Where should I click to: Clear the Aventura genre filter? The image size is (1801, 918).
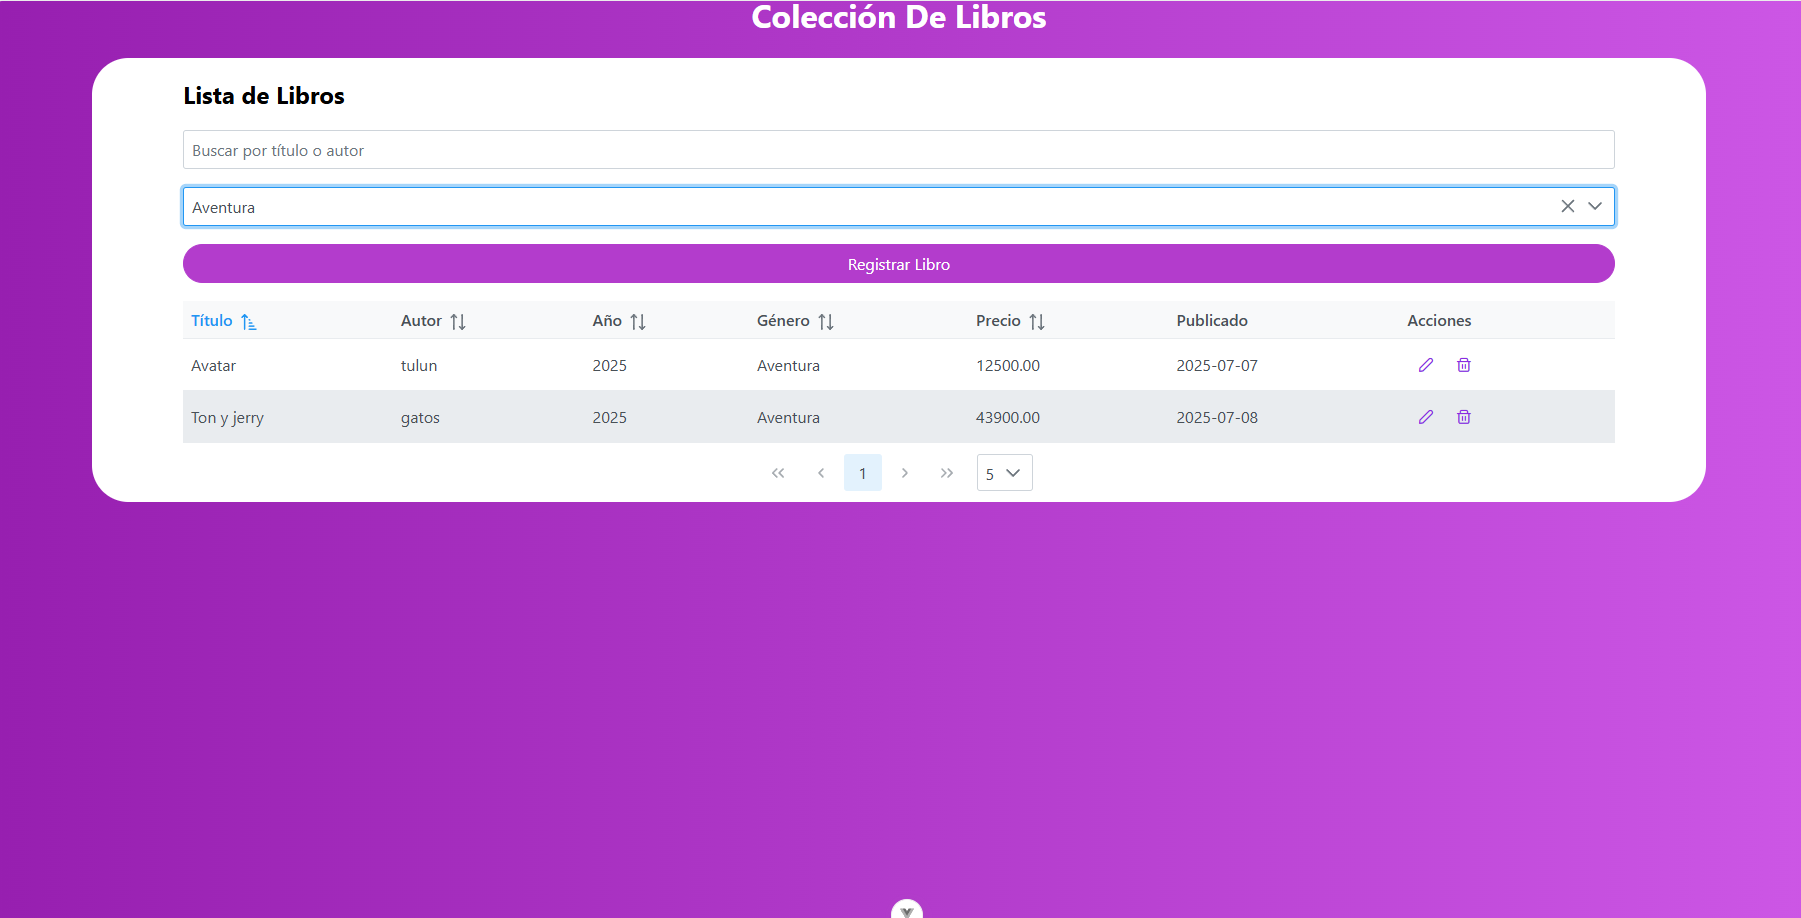1568,206
